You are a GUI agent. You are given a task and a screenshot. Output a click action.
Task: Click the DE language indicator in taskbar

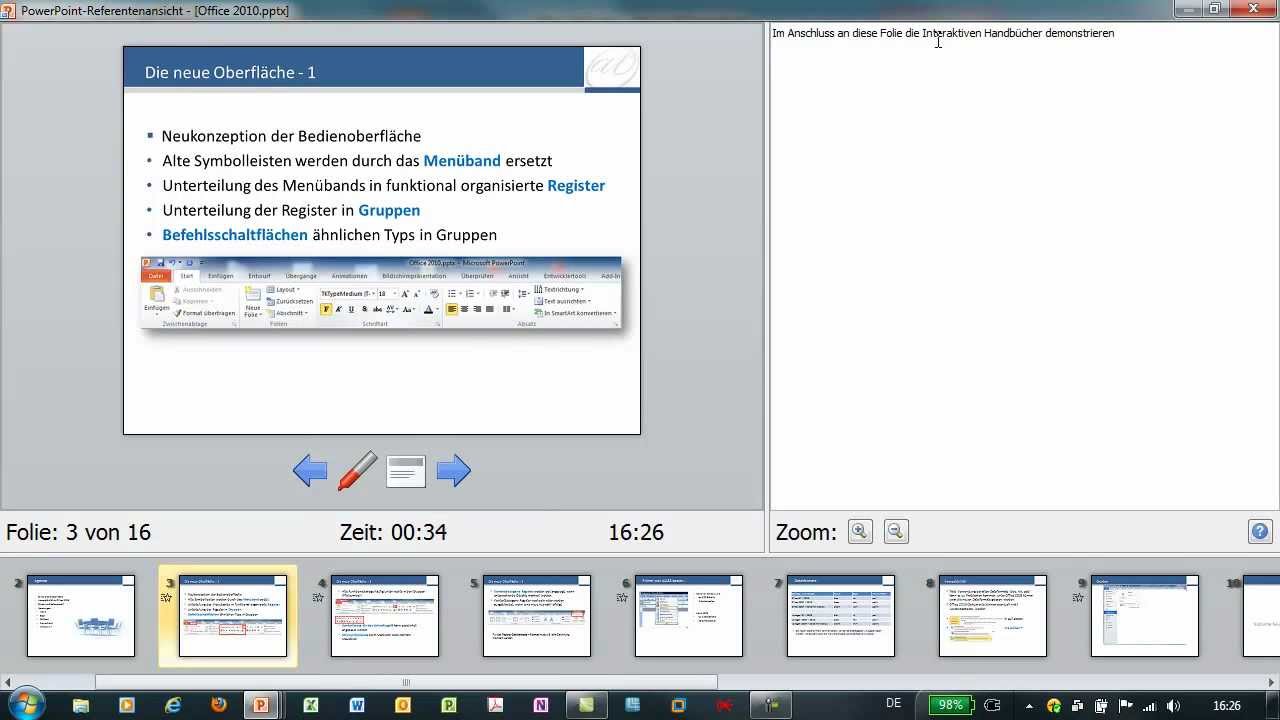[894, 704]
